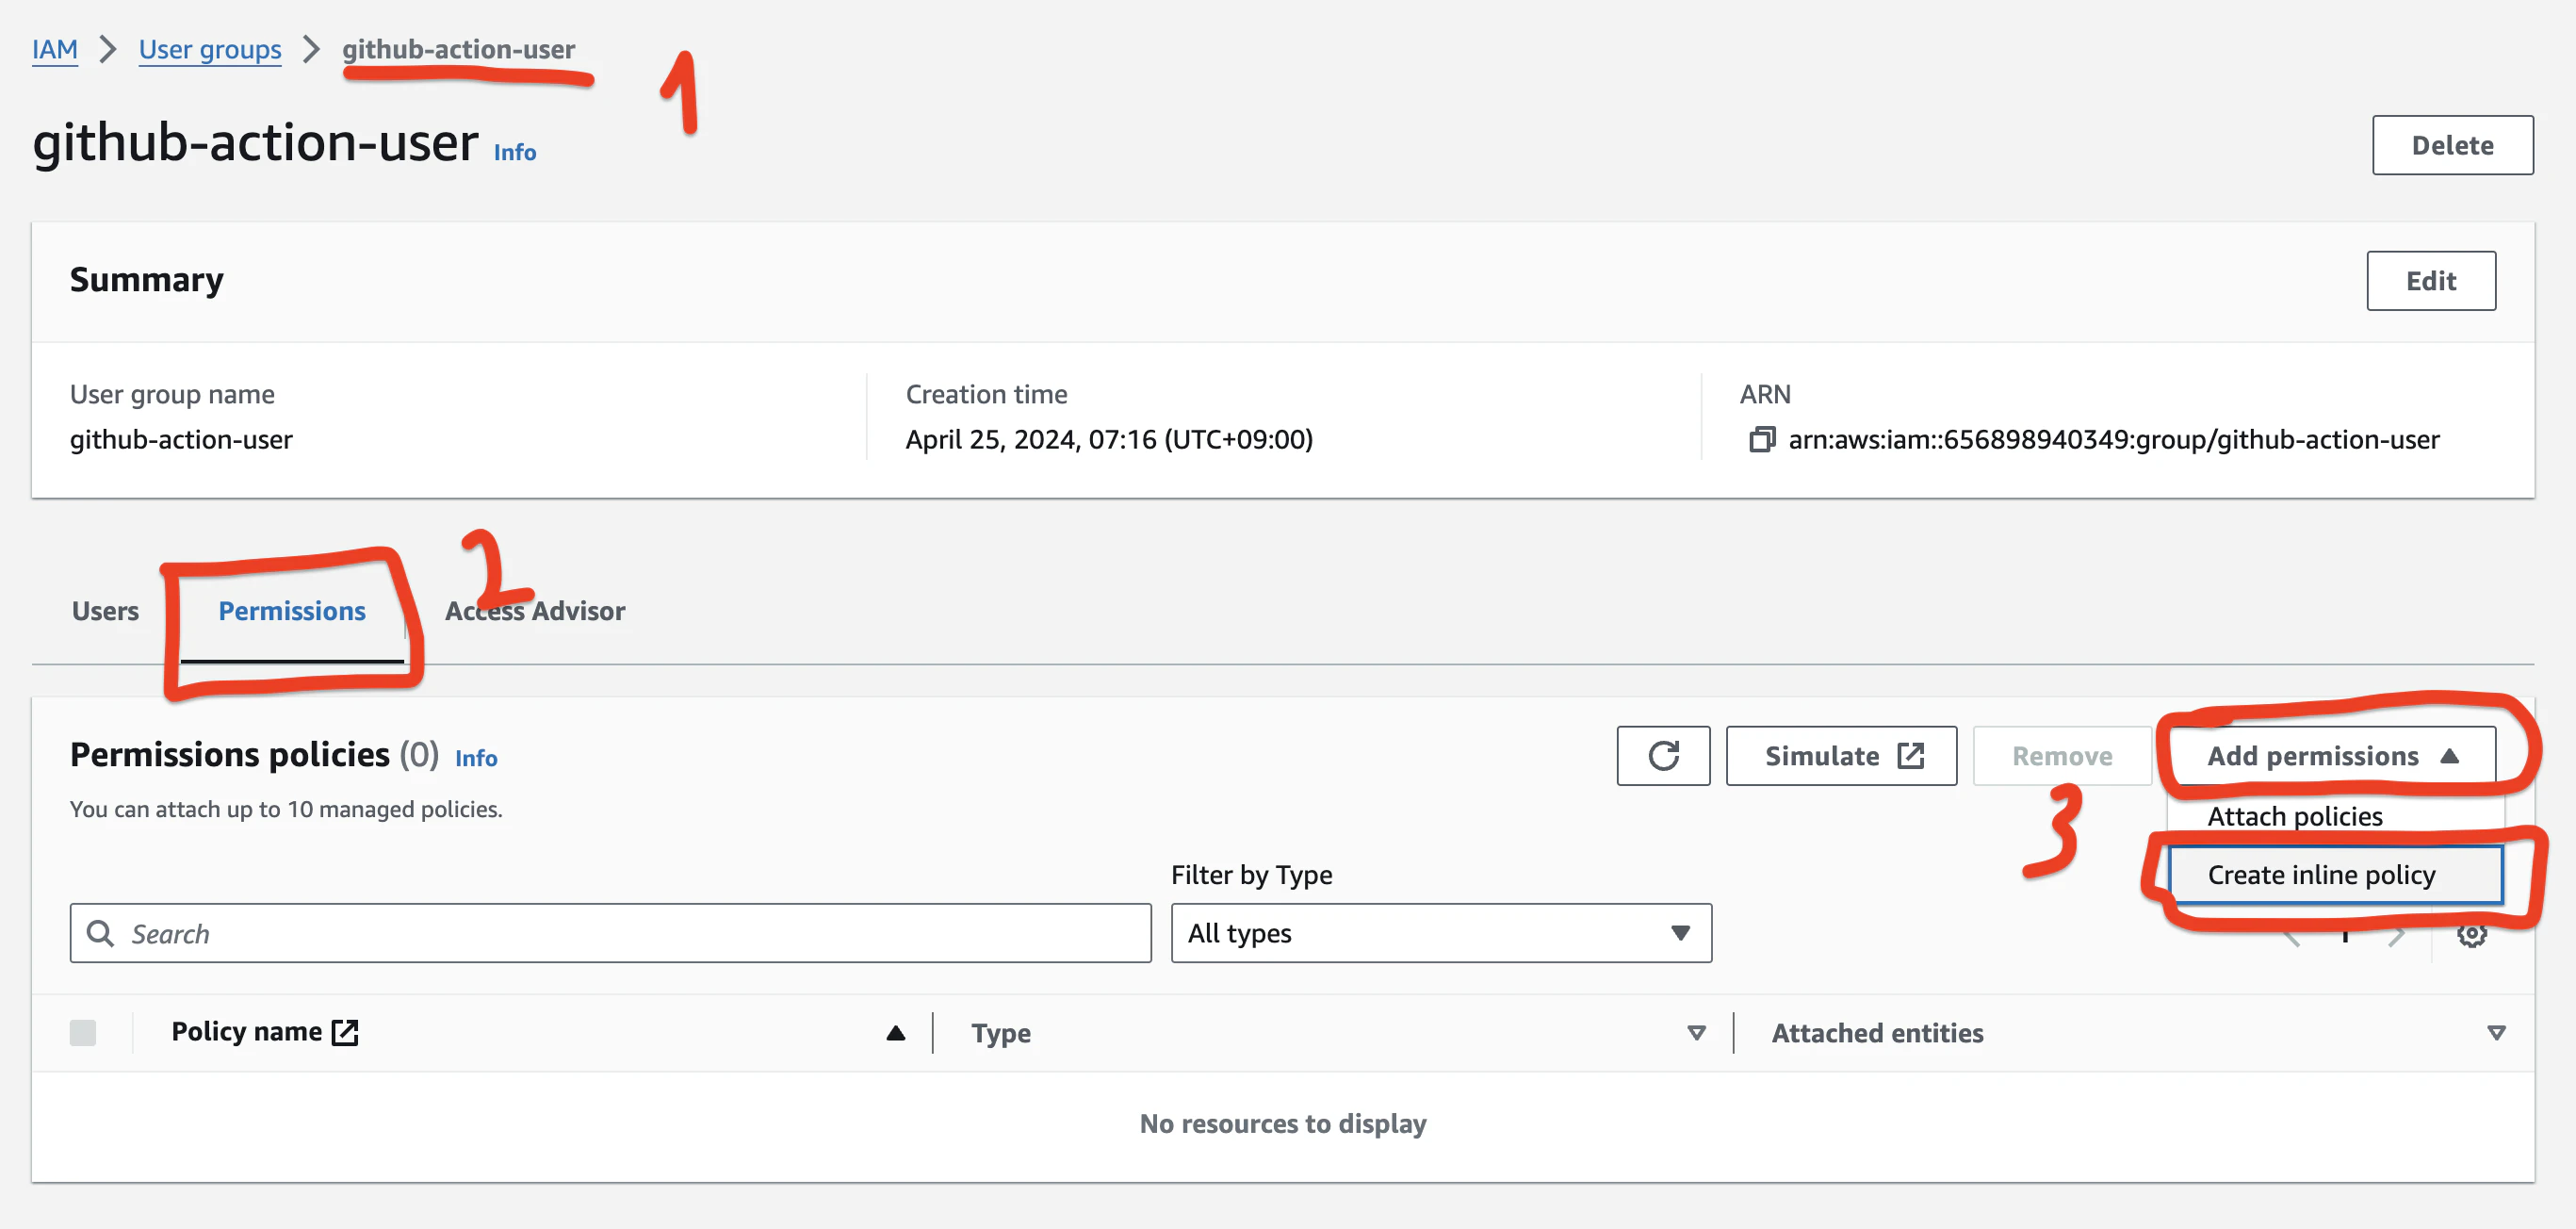Image resolution: width=2576 pixels, height=1229 pixels.
Task: Sort the Attached entities column
Action: 2496,1033
